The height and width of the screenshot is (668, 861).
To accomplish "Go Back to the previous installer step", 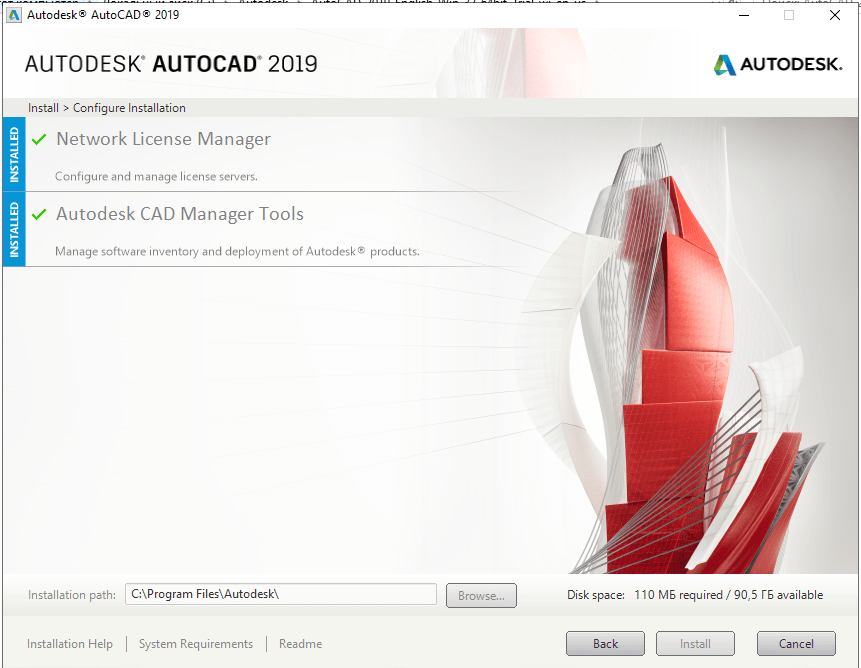I will (x=605, y=644).
